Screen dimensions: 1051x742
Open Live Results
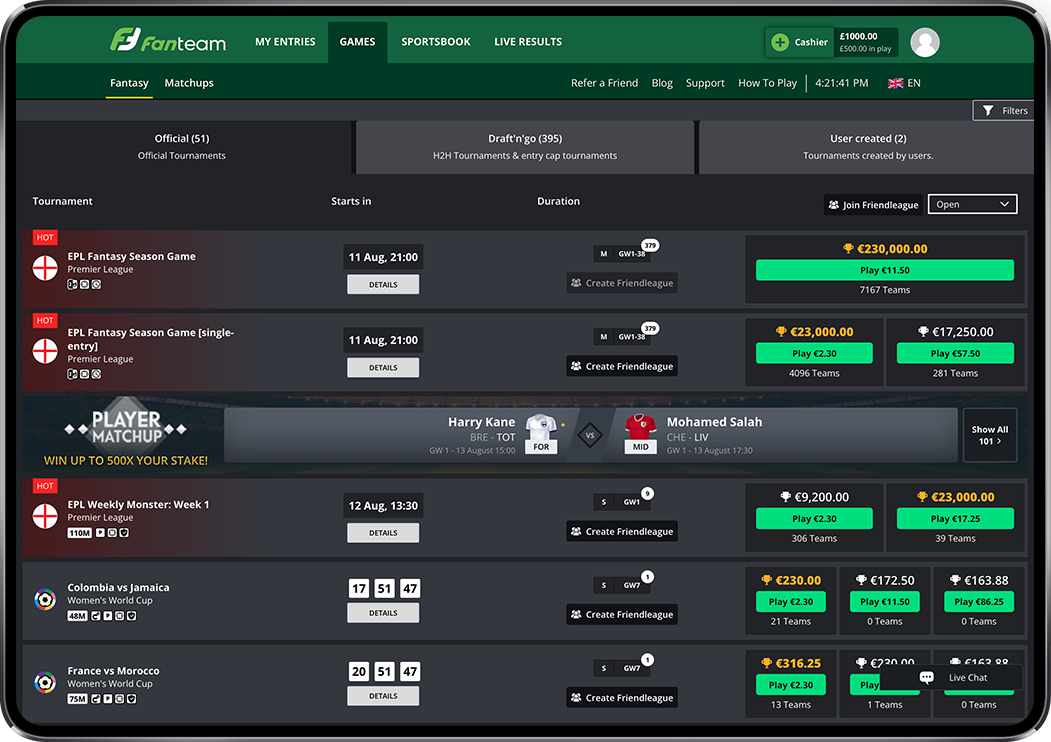pyautogui.click(x=528, y=42)
